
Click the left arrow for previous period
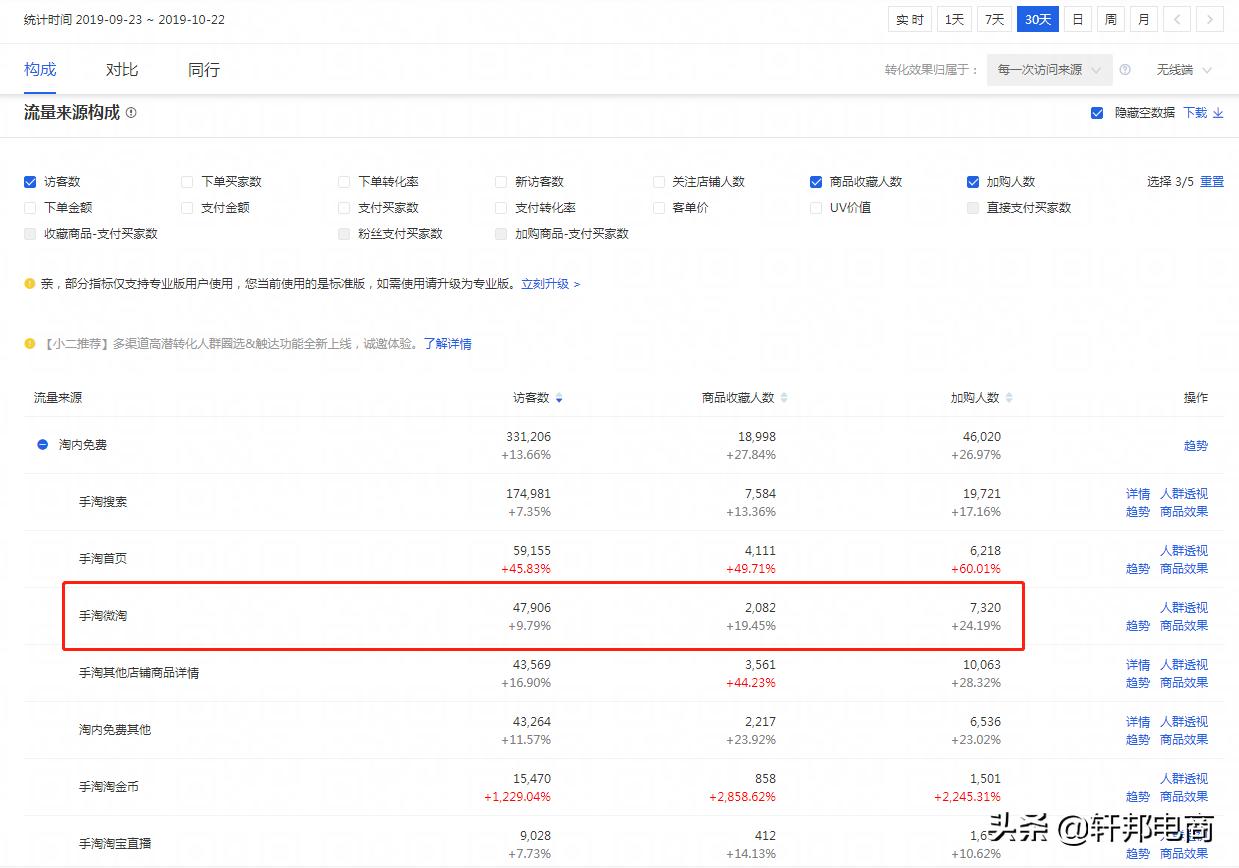(x=1178, y=19)
